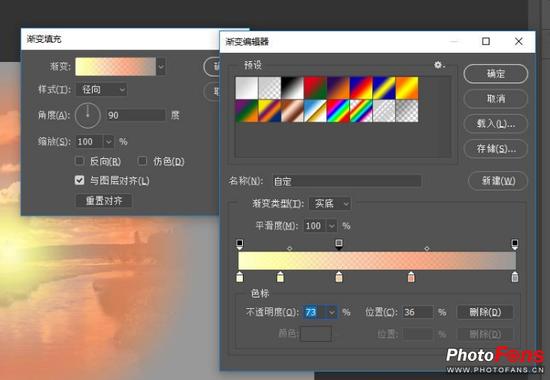Click the 缩放 scale field showing 100
This screenshot has width=550, height=380.
tap(89, 142)
